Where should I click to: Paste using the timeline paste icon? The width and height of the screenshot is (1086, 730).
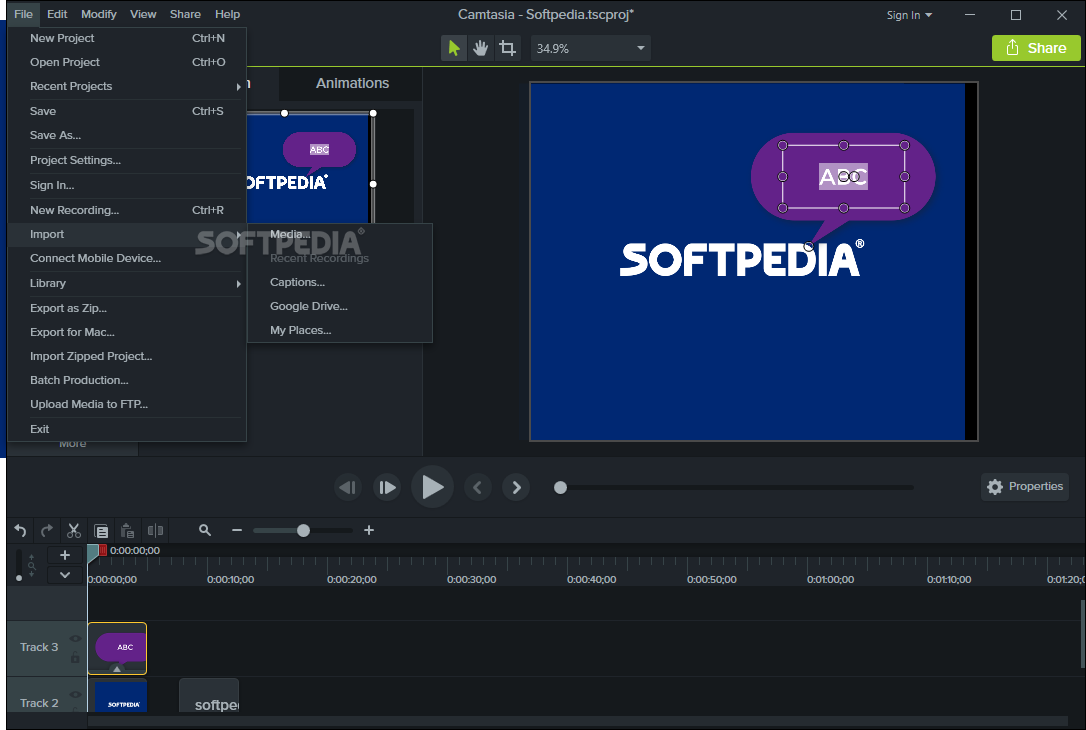point(127,531)
